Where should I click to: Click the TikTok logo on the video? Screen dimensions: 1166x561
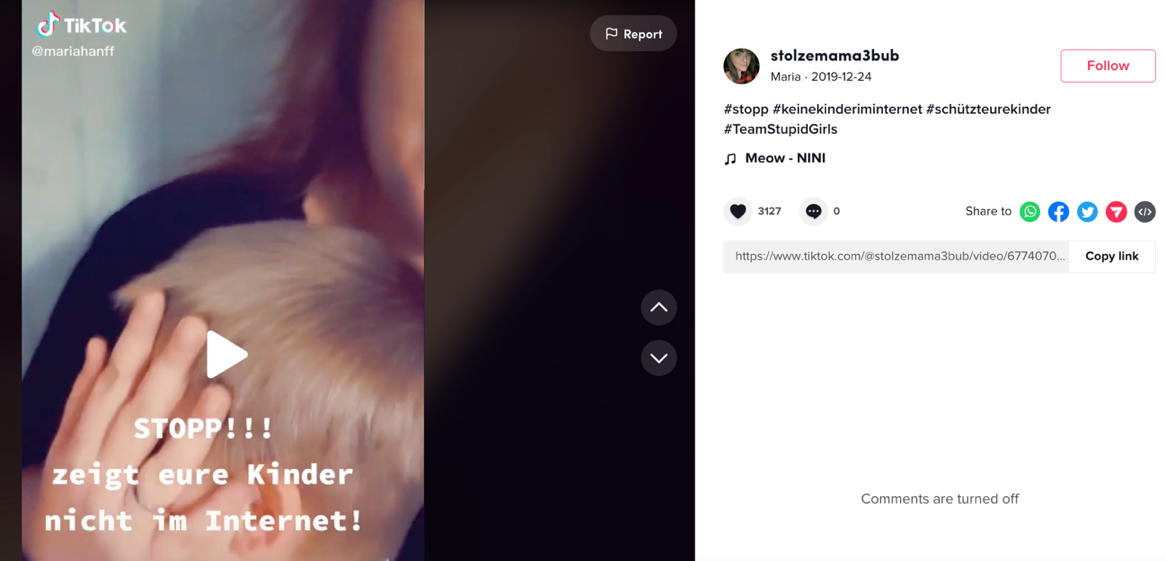82,25
